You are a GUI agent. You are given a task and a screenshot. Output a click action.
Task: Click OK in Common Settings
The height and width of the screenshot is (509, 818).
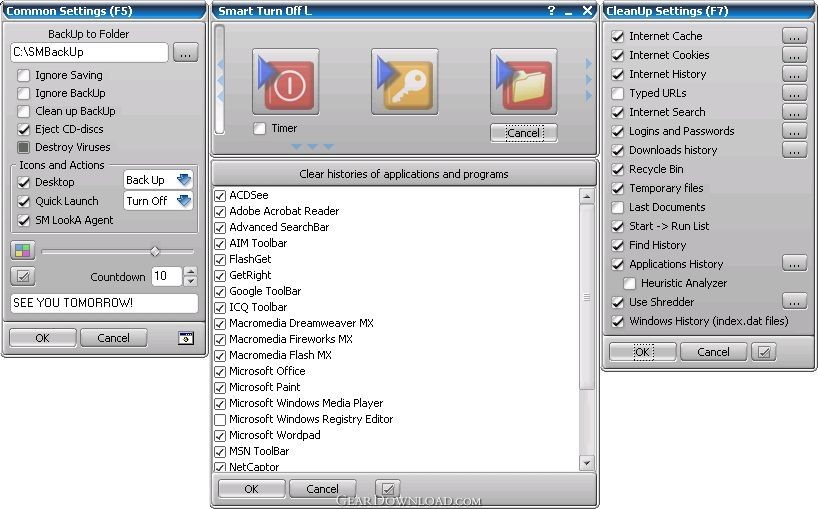(x=43, y=338)
